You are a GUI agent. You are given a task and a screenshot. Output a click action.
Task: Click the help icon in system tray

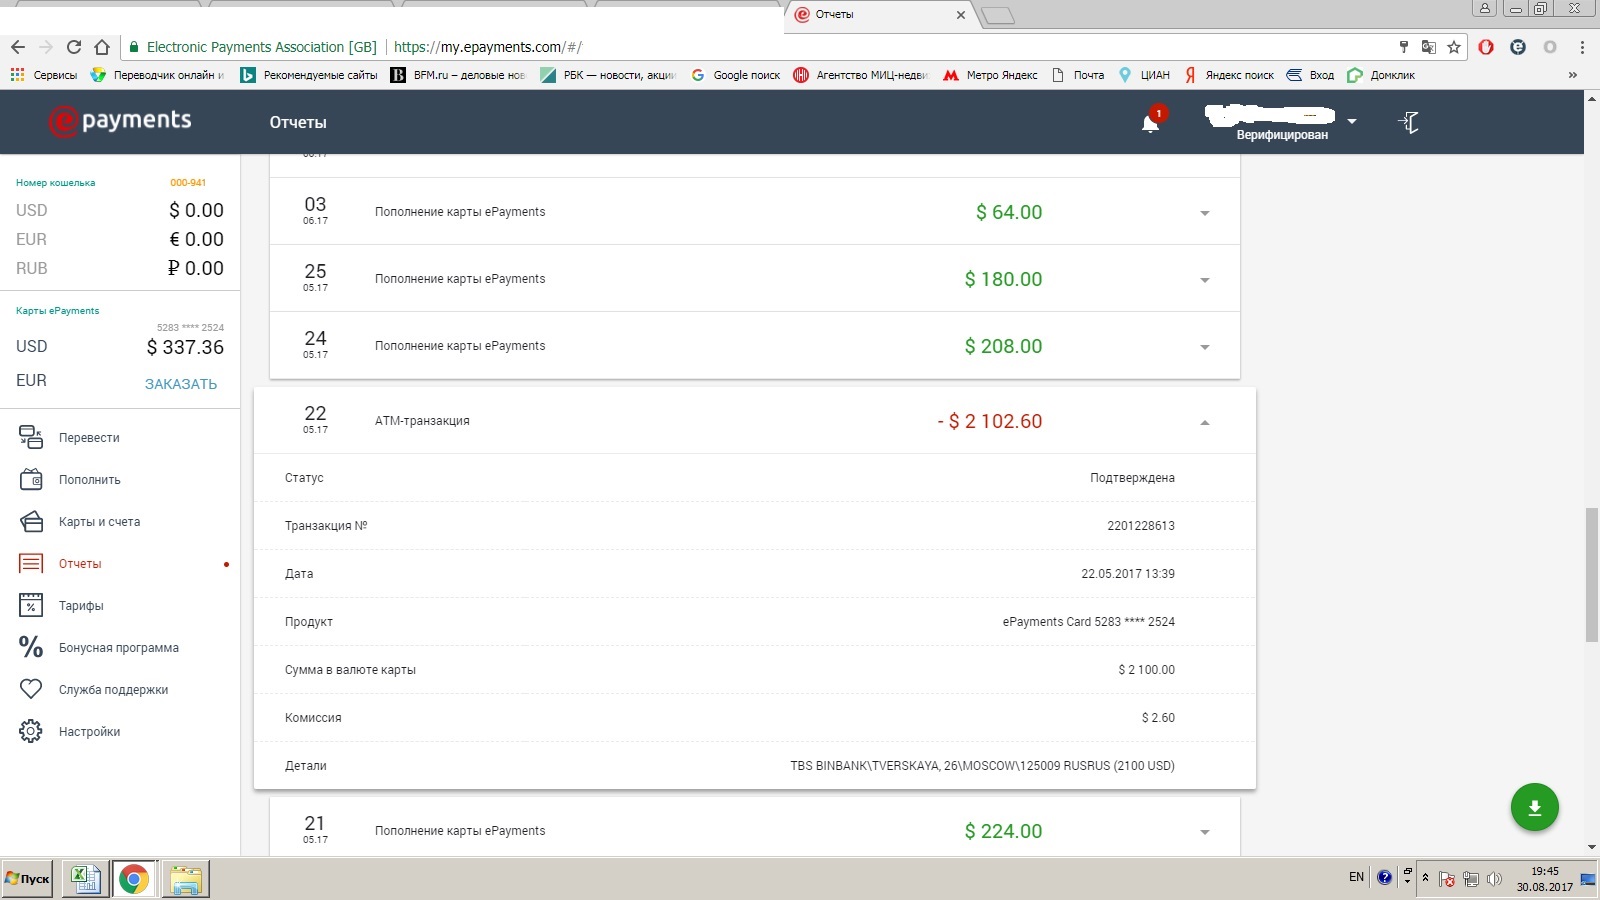(1384, 877)
